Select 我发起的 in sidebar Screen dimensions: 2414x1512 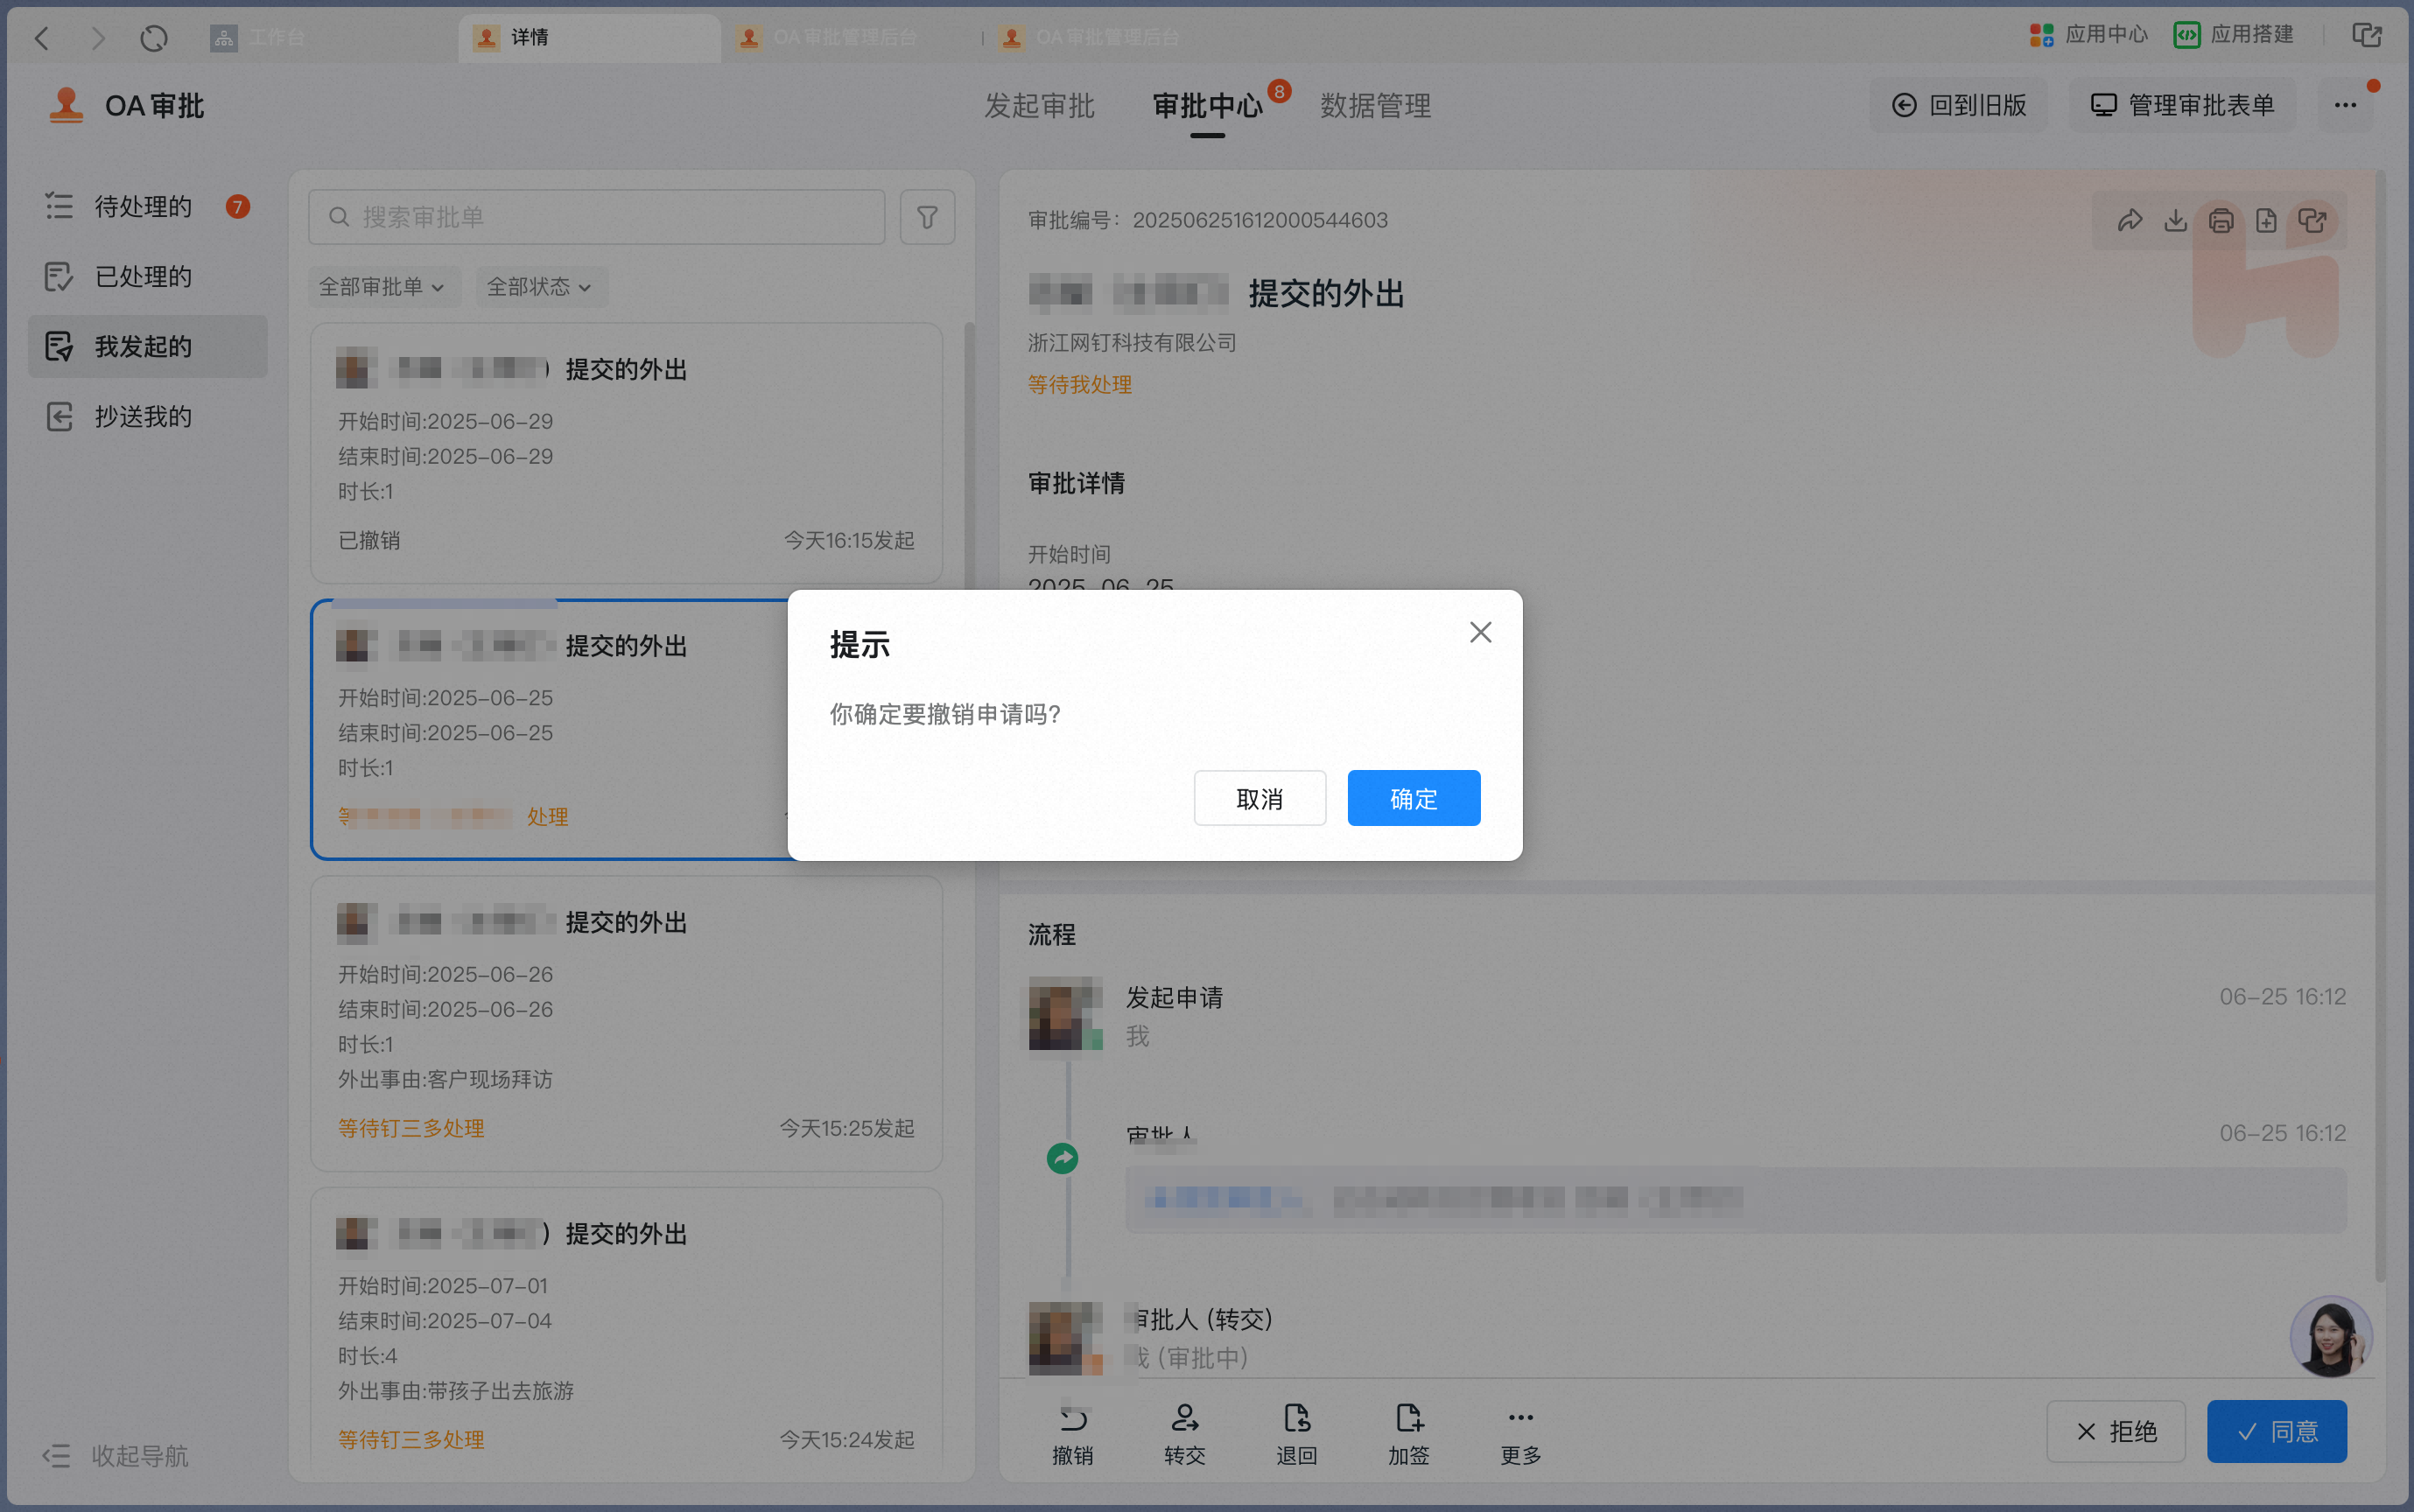[x=148, y=346]
